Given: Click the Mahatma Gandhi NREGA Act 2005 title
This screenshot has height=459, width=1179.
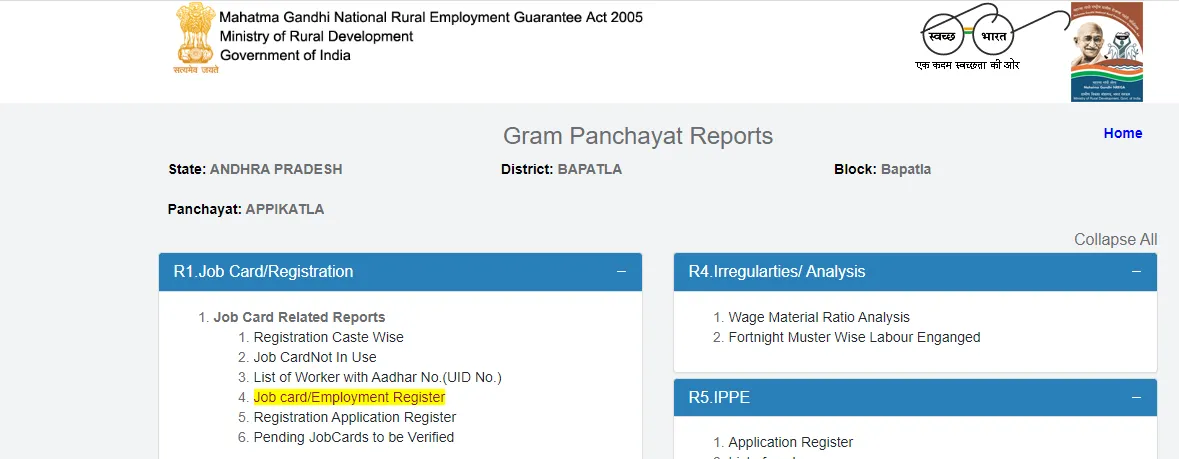Looking at the screenshot, I should (432, 17).
